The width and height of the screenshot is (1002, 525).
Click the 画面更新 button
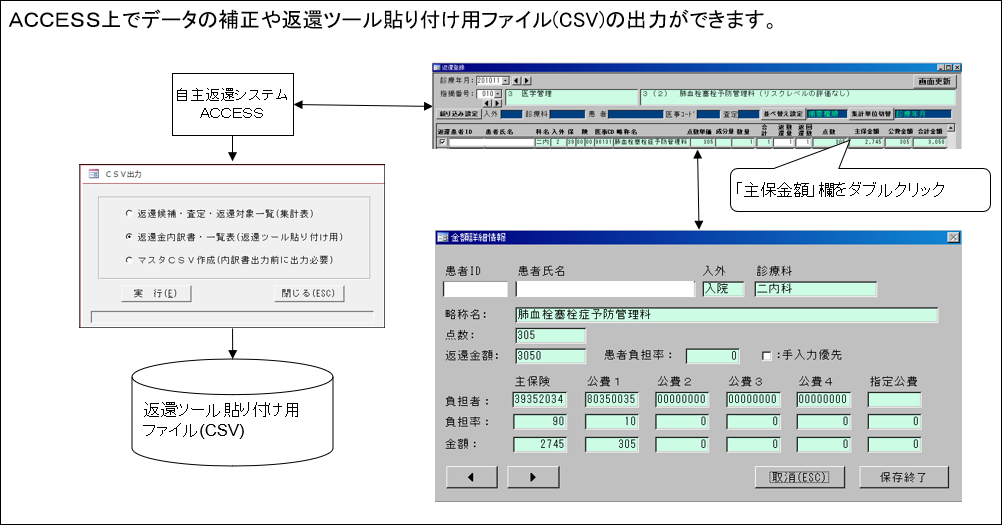click(x=934, y=81)
